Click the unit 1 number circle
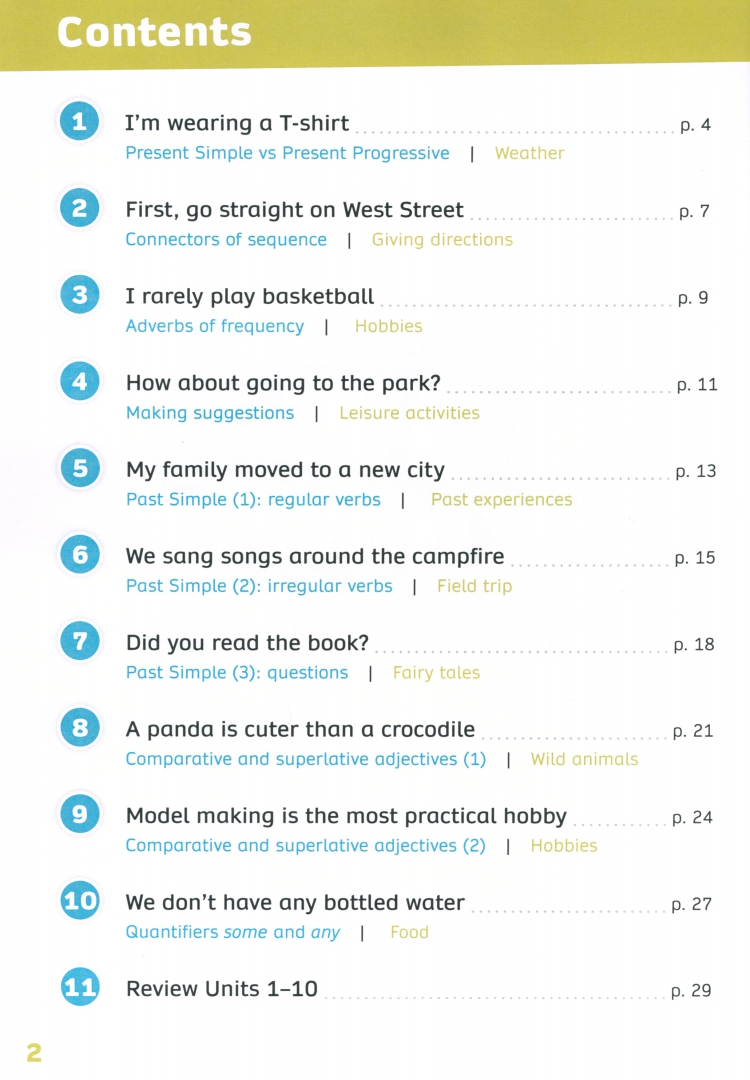The image size is (750, 1080). [80, 123]
